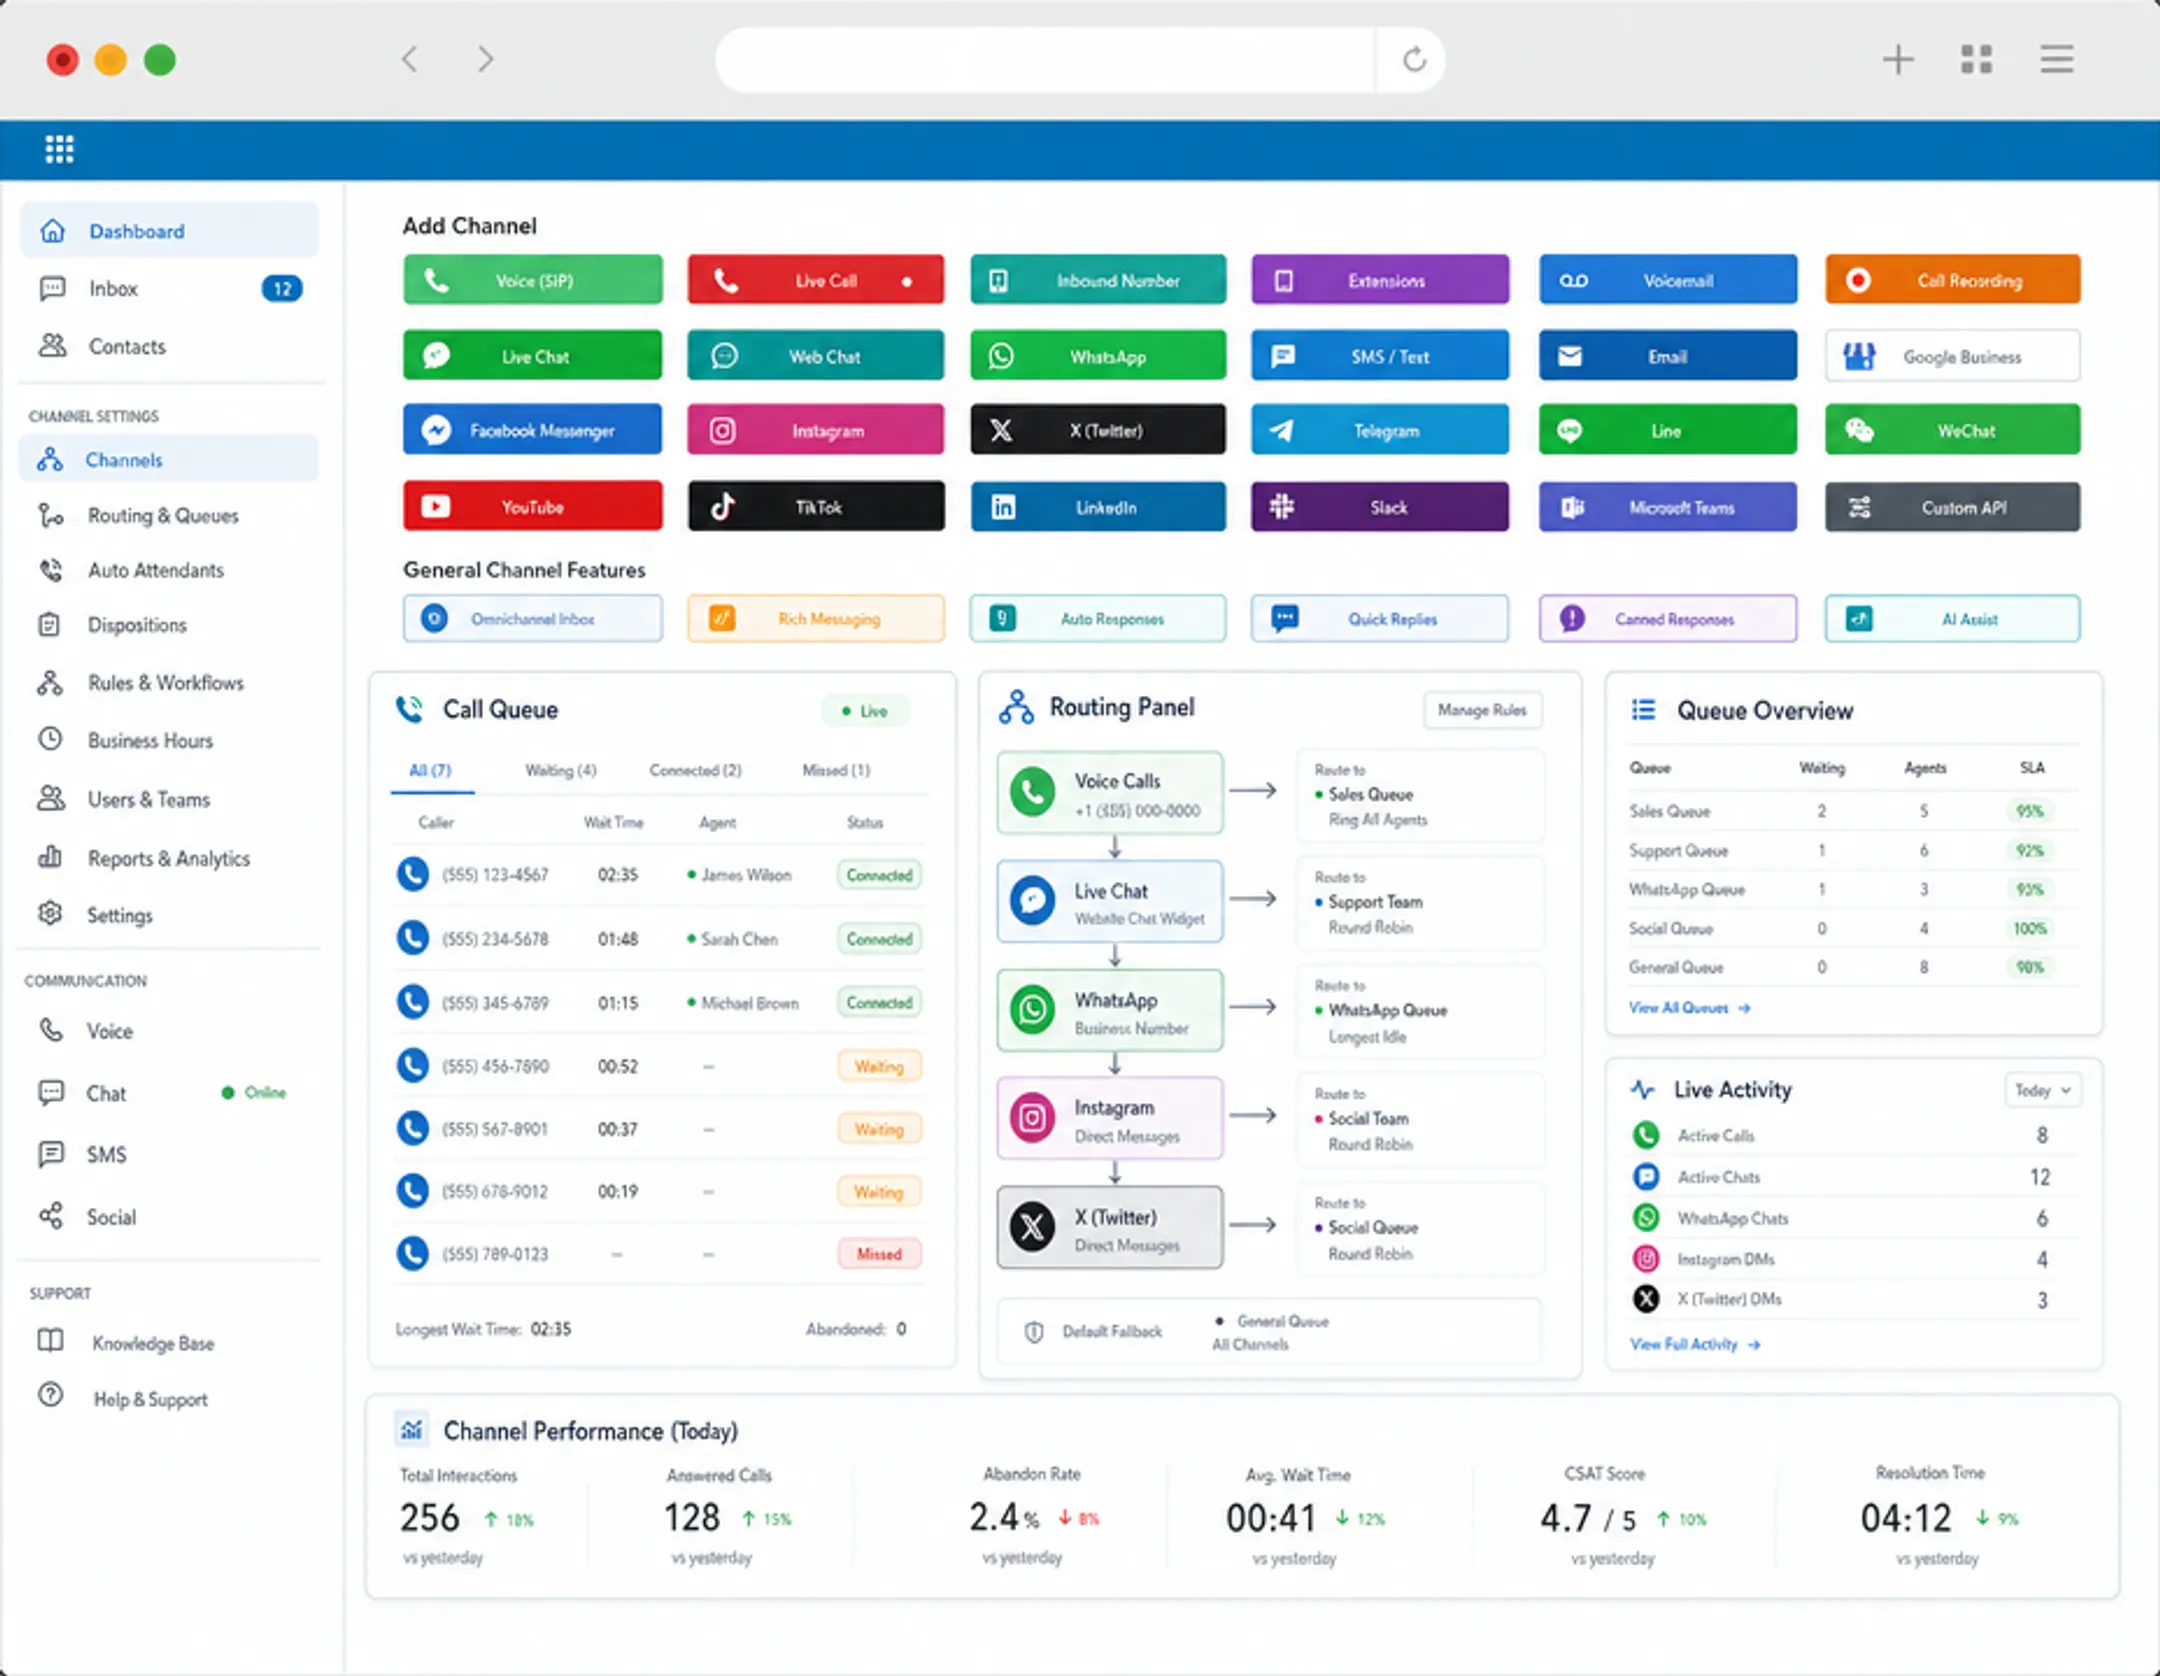Select the All (7) tab
Image resolution: width=2160 pixels, height=1676 pixels.
click(430, 770)
